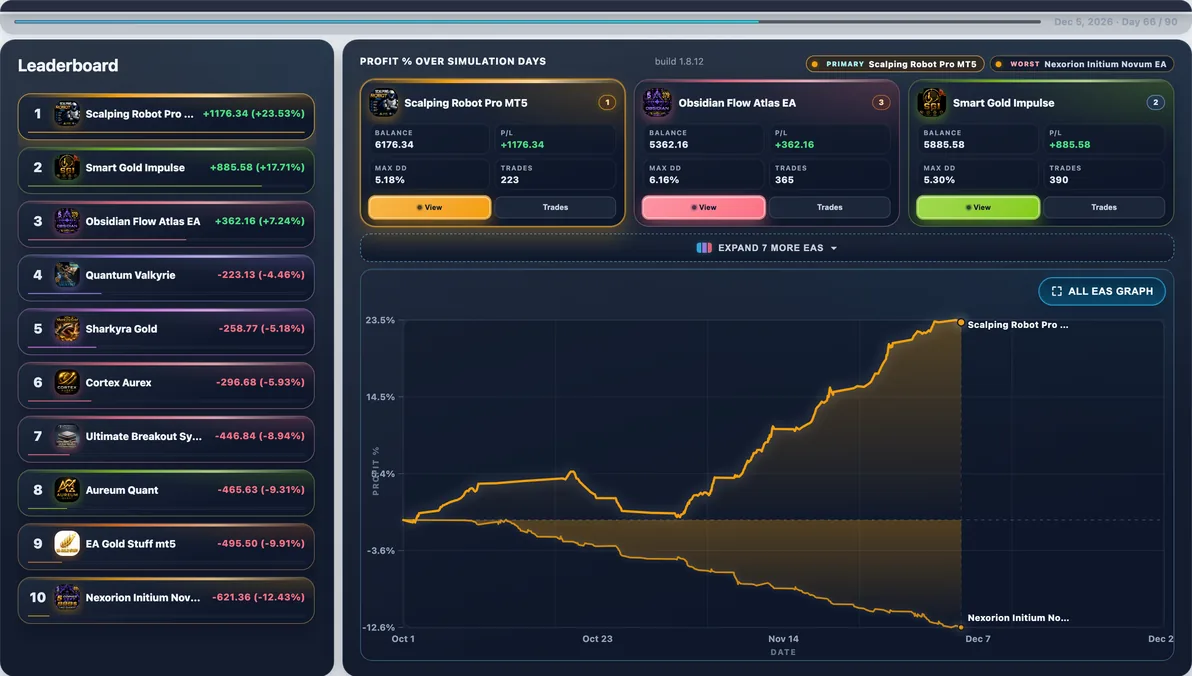Click the max DD value 6.16%
The width and height of the screenshot is (1192, 676).
[664, 180]
